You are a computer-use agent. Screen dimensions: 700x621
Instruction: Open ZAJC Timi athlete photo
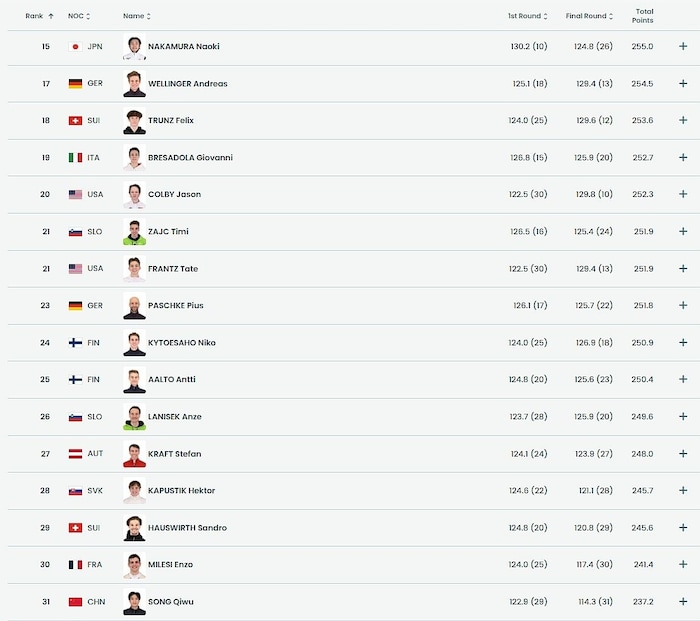point(134,232)
